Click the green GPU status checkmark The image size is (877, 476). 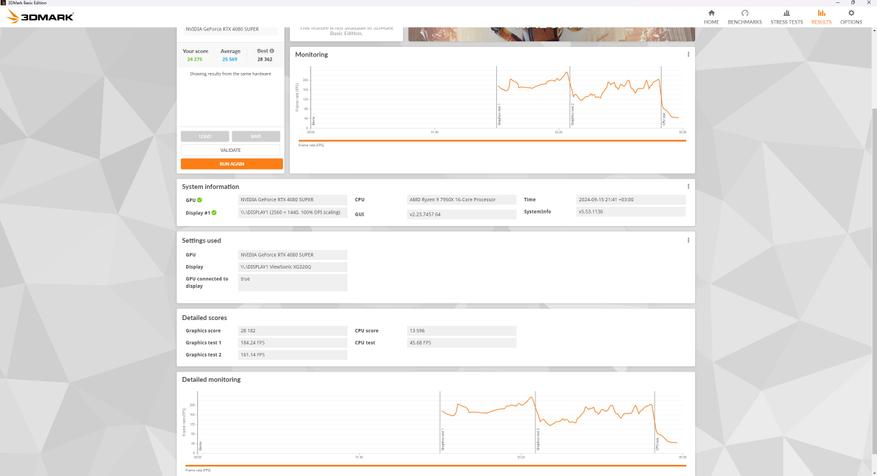click(200, 200)
